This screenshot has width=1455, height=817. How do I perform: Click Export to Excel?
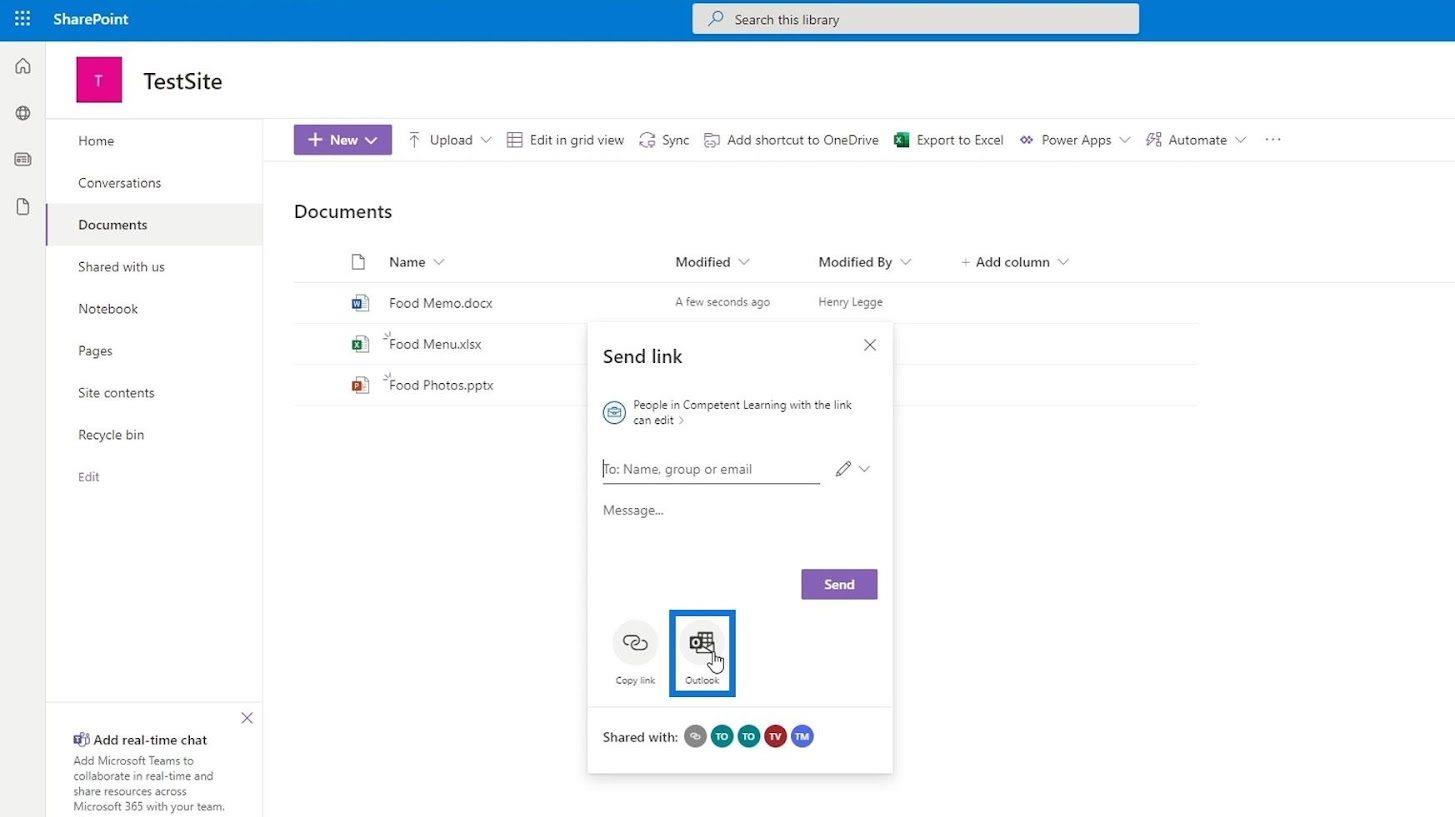click(x=948, y=140)
